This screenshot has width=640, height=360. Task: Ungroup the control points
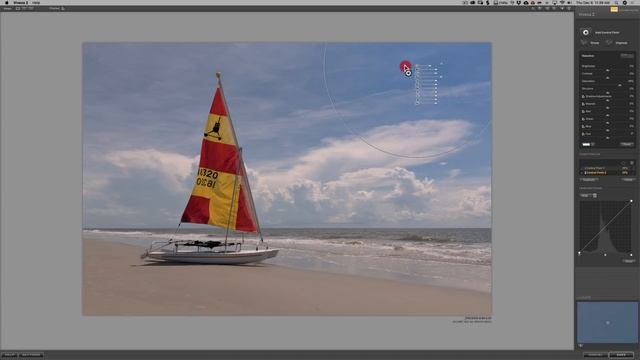coord(617,43)
